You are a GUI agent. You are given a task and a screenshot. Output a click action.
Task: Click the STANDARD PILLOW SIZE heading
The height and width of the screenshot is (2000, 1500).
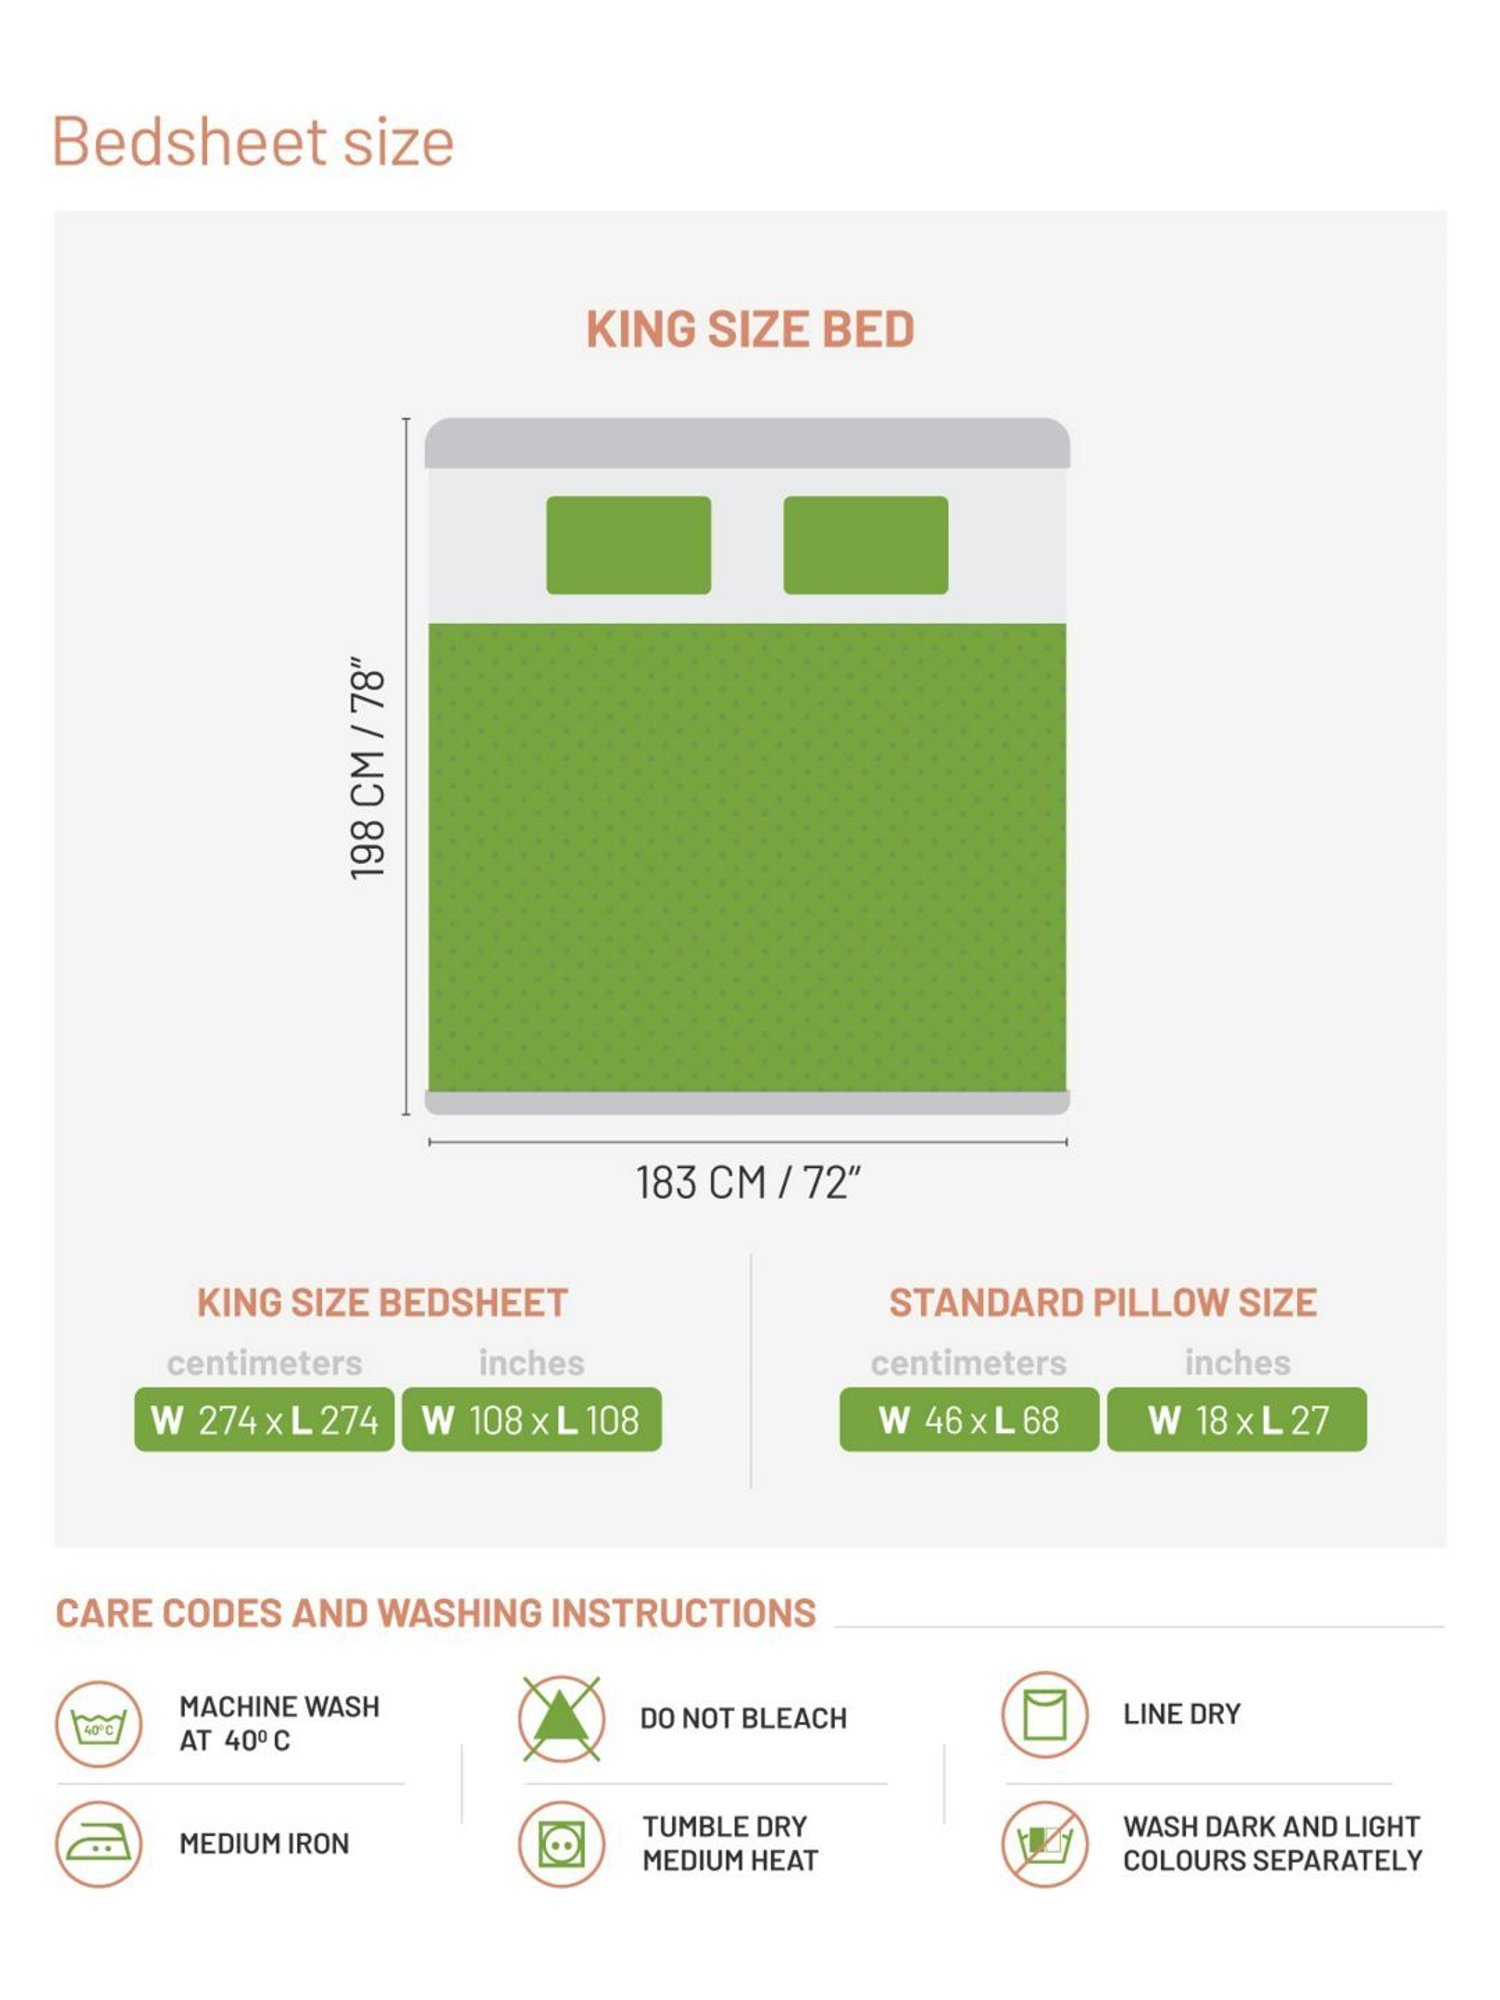1102,1302
